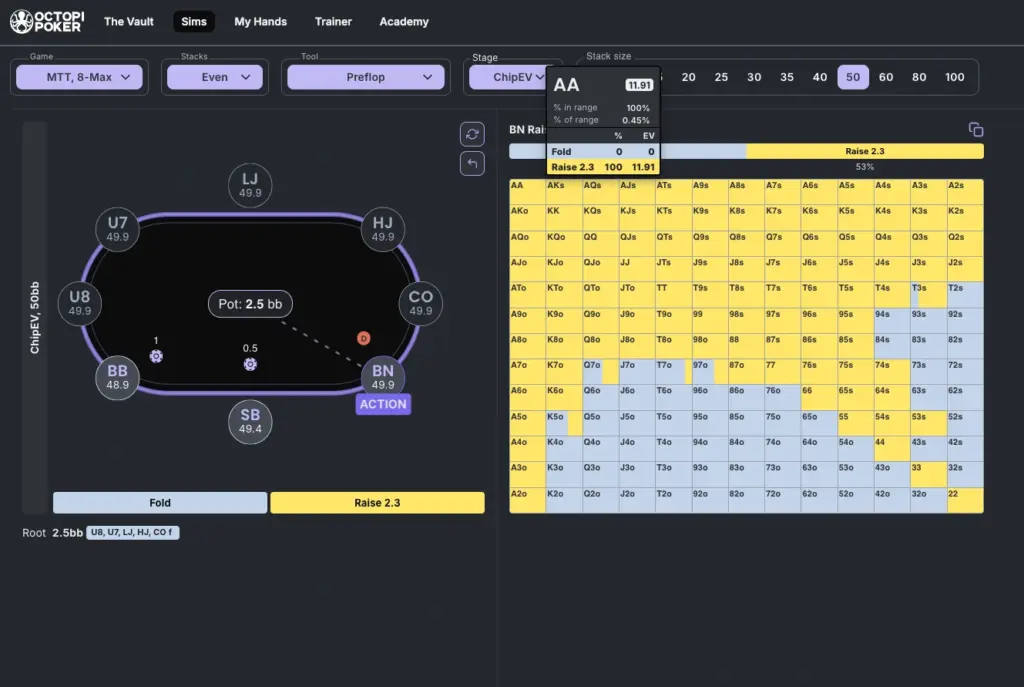Select the K5o hand cell
1024x687 pixels.
click(564, 423)
